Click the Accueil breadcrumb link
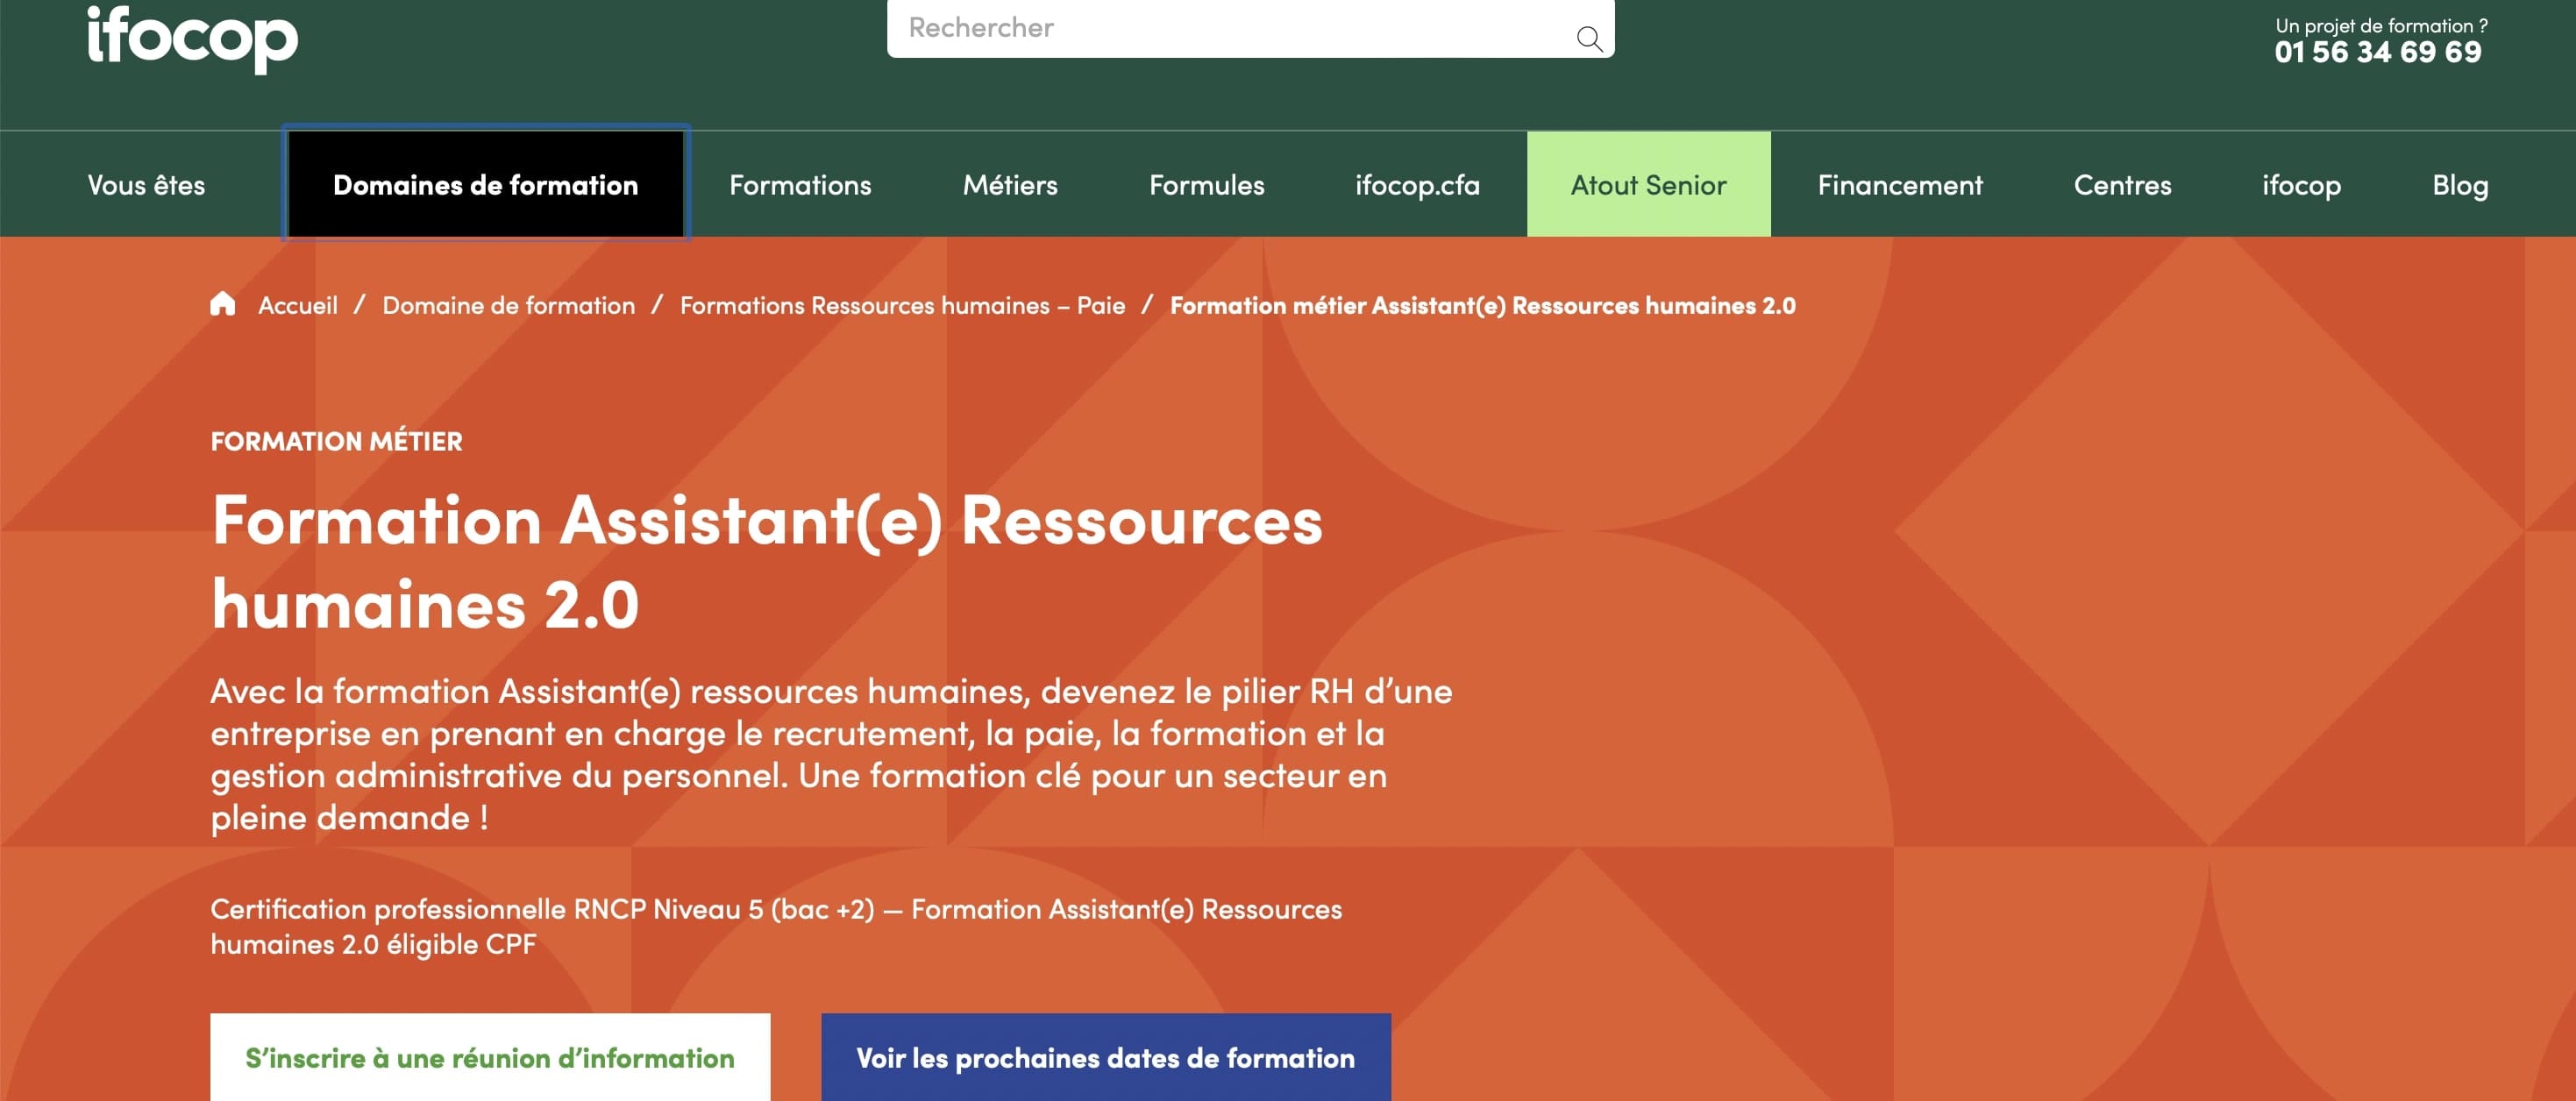 coord(298,305)
